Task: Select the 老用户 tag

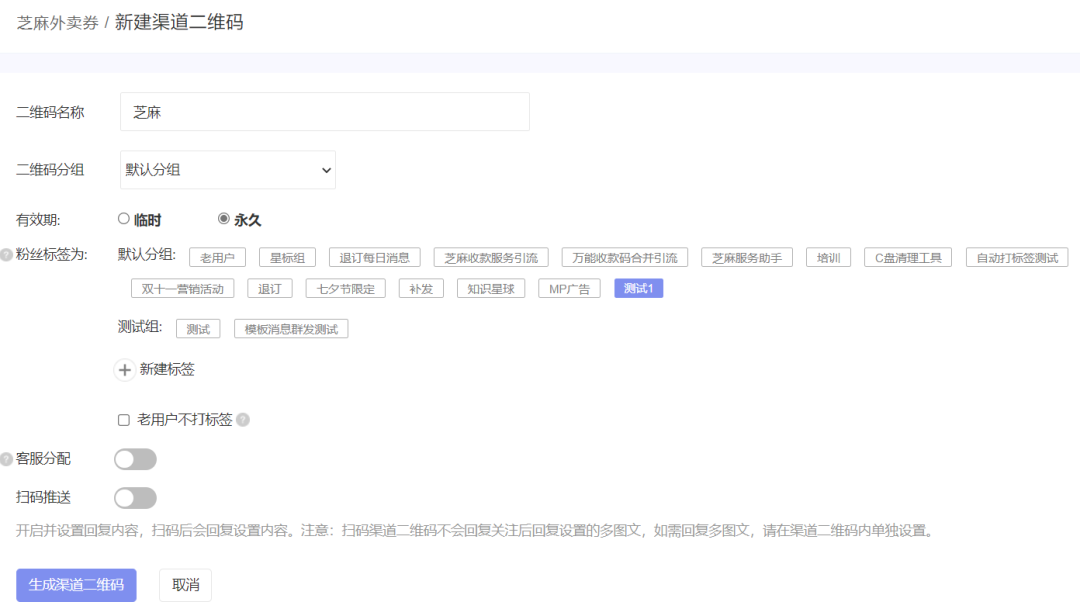Action: (217, 256)
